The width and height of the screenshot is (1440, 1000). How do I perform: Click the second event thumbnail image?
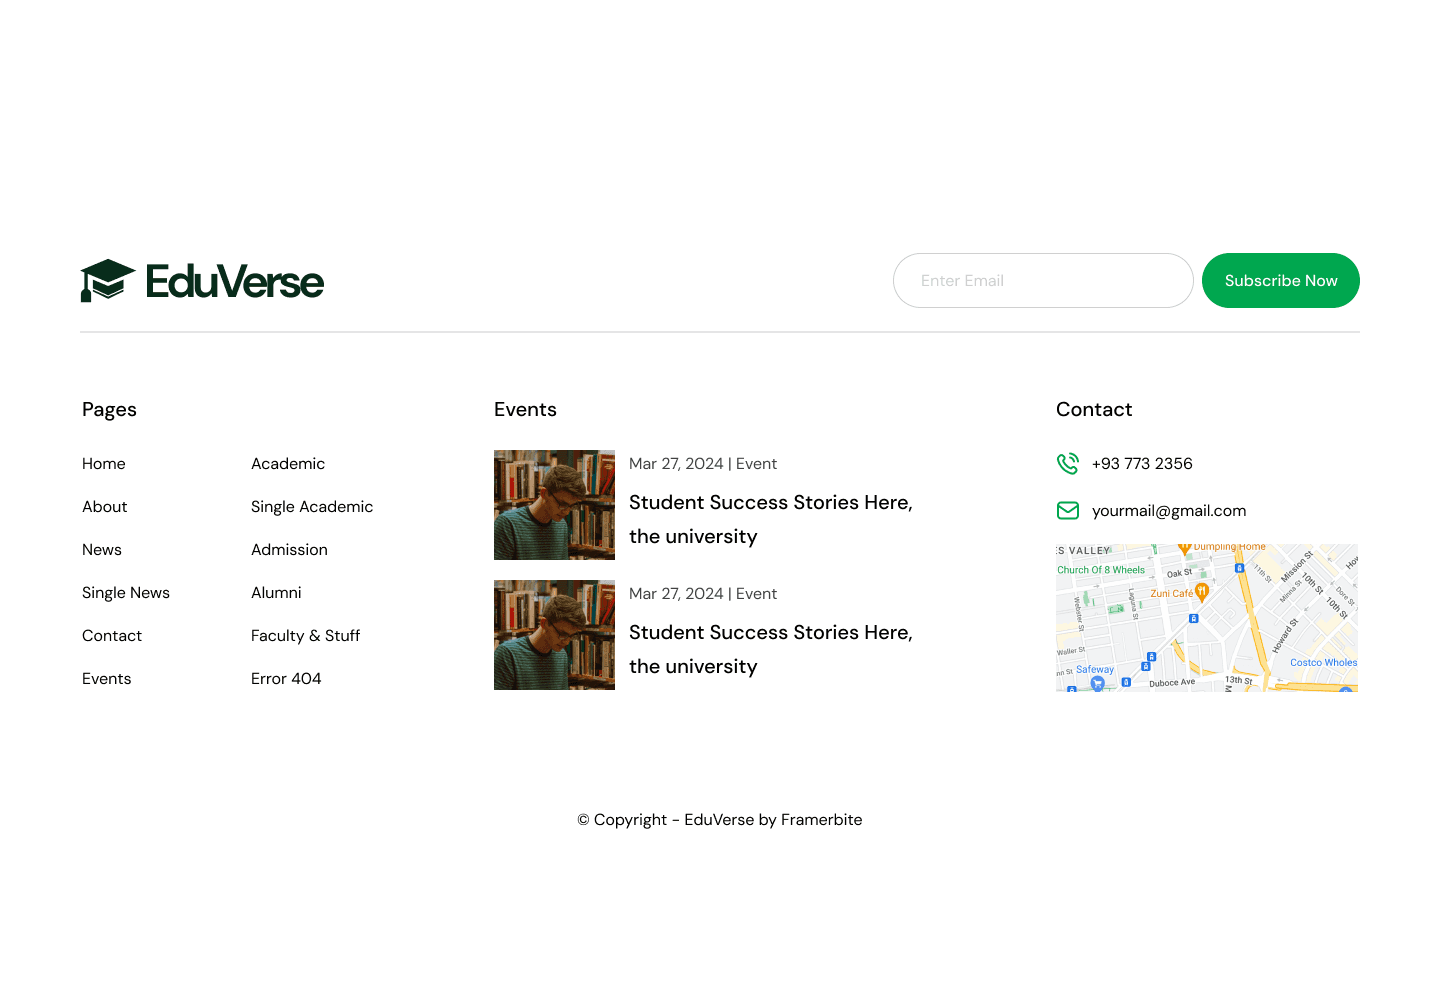[554, 635]
